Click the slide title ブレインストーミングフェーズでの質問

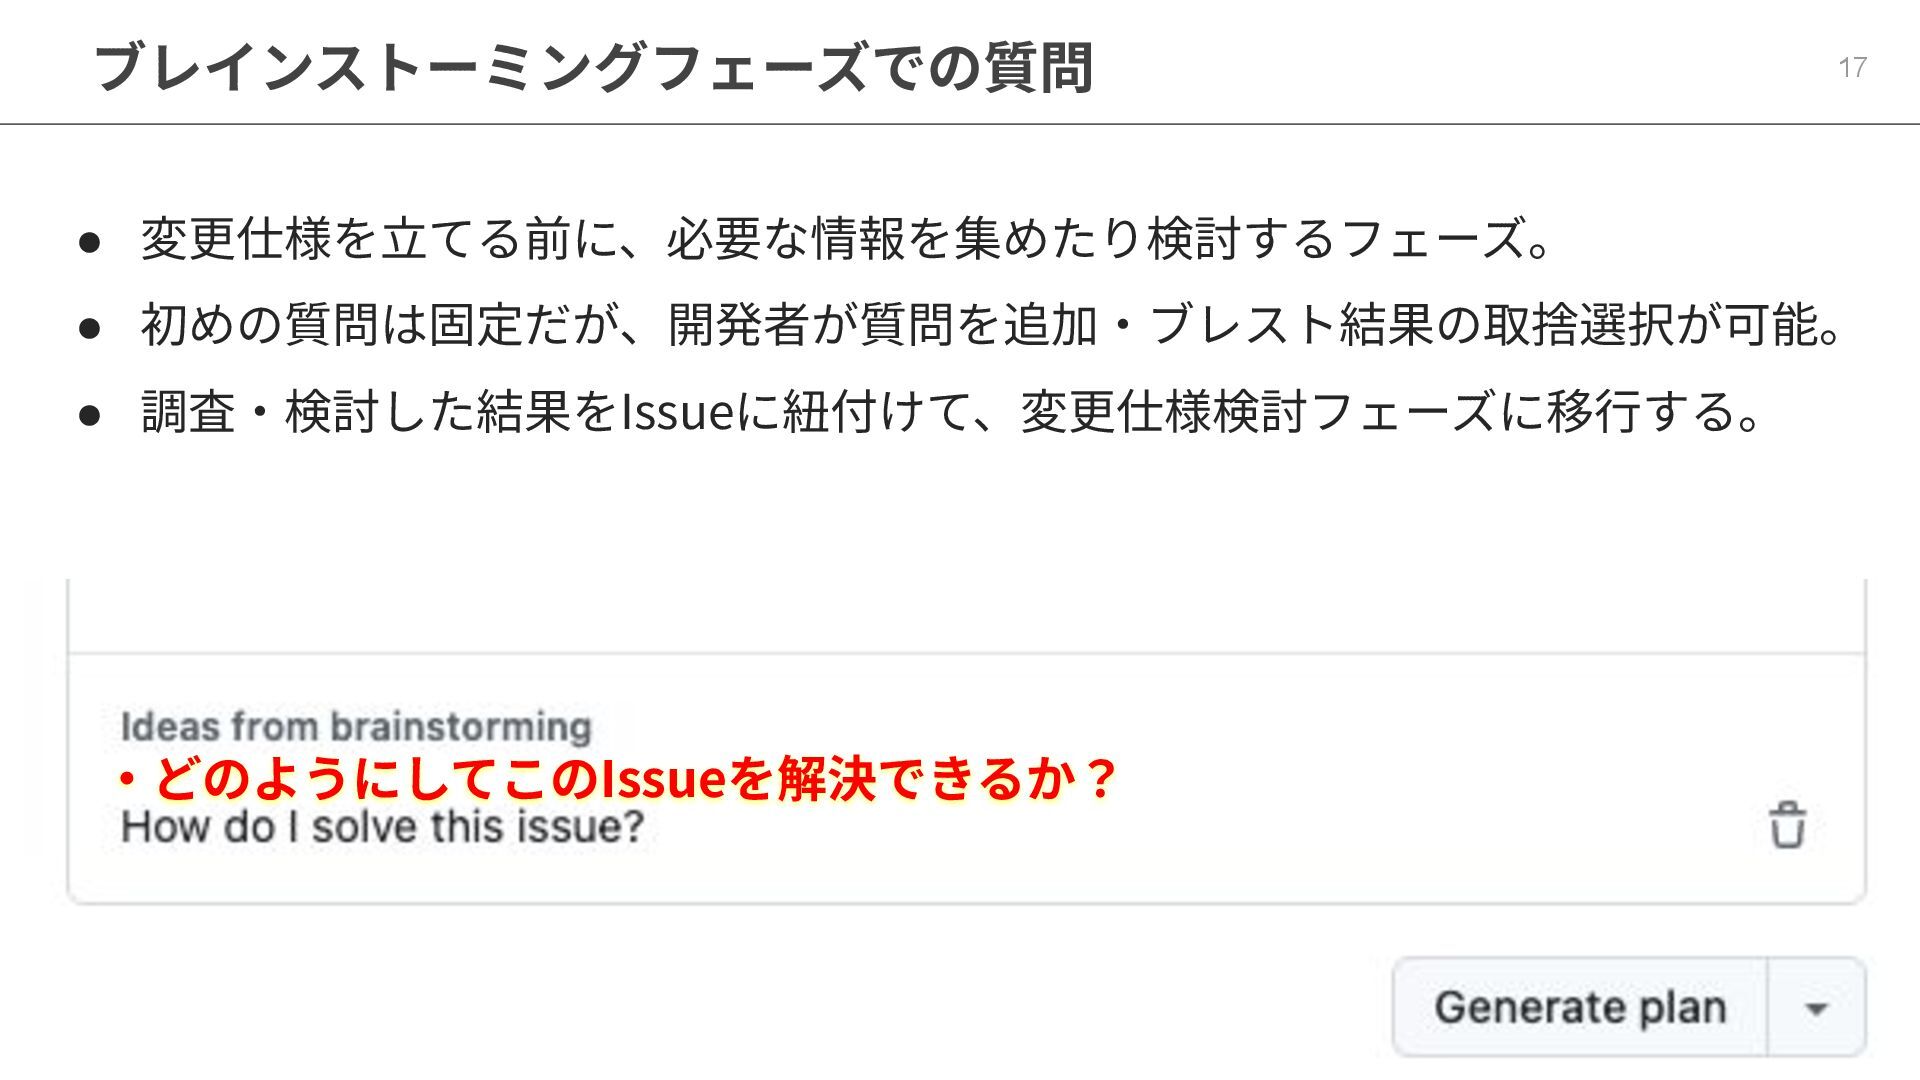point(593,67)
